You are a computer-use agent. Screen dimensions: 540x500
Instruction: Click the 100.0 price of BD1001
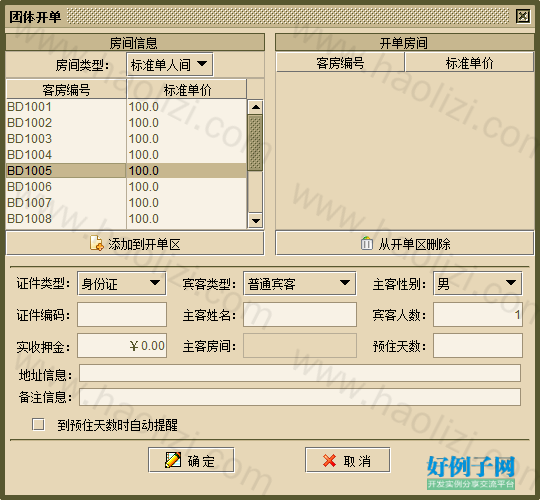click(144, 107)
